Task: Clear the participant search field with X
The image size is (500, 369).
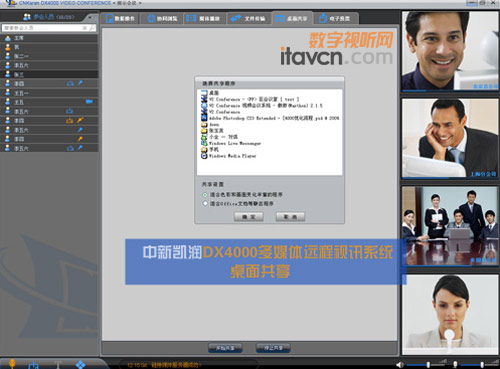Action: (85, 28)
